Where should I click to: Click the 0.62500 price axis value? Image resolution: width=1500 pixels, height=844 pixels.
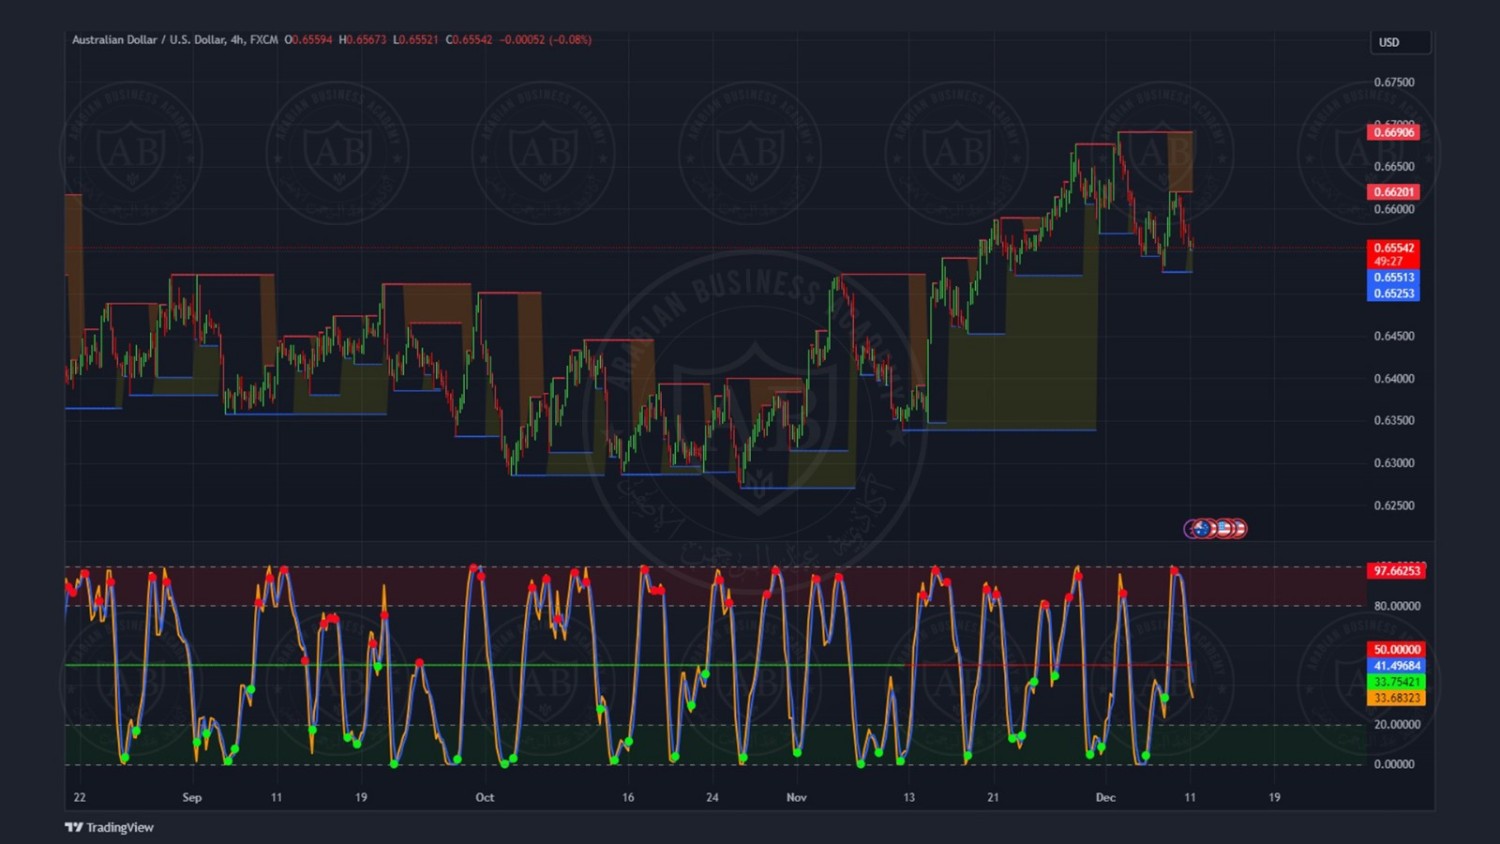(x=1394, y=506)
